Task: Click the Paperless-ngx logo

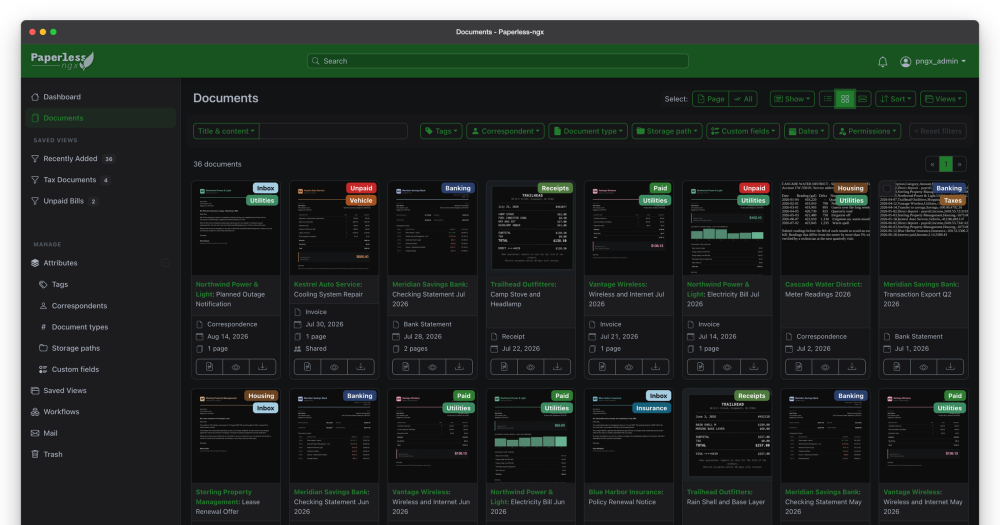Action: point(62,61)
